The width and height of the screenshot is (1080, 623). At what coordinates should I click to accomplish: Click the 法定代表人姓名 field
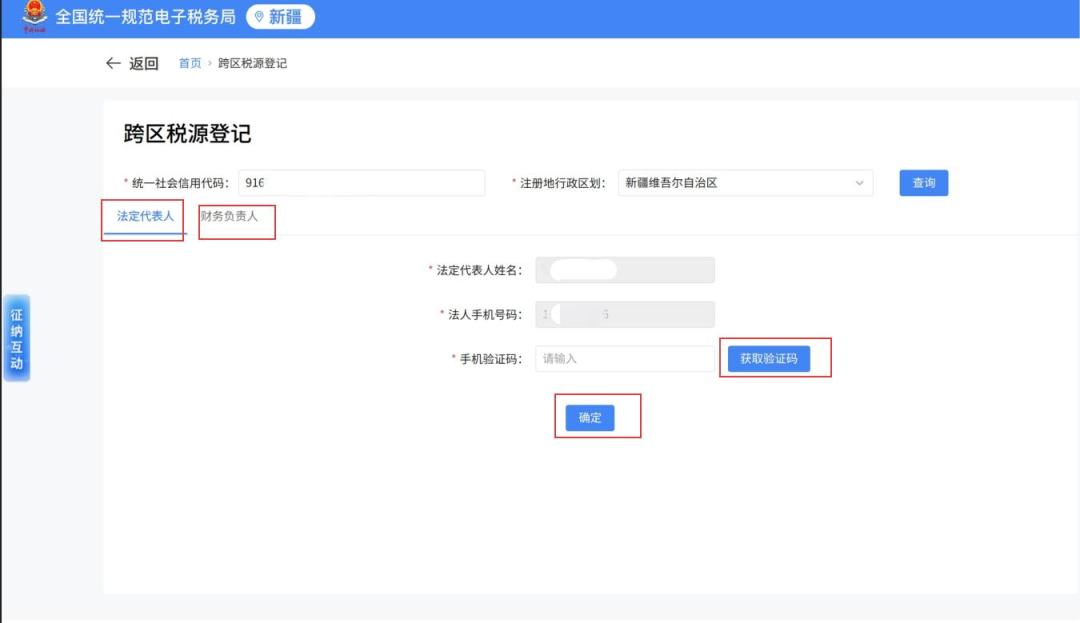coord(625,270)
